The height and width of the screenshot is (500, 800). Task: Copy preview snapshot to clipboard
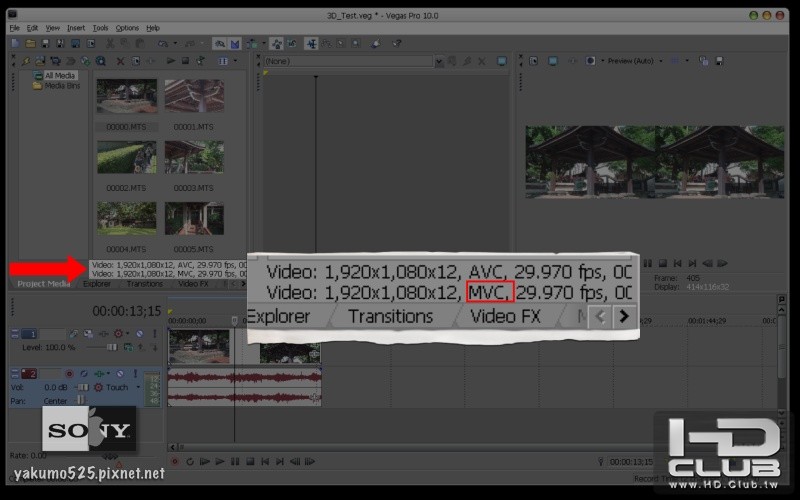pyautogui.click(x=704, y=61)
